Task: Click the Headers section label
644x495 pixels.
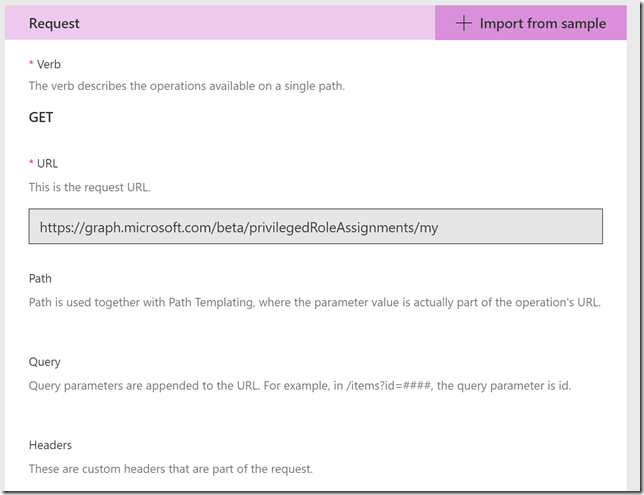Action: (50, 445)
